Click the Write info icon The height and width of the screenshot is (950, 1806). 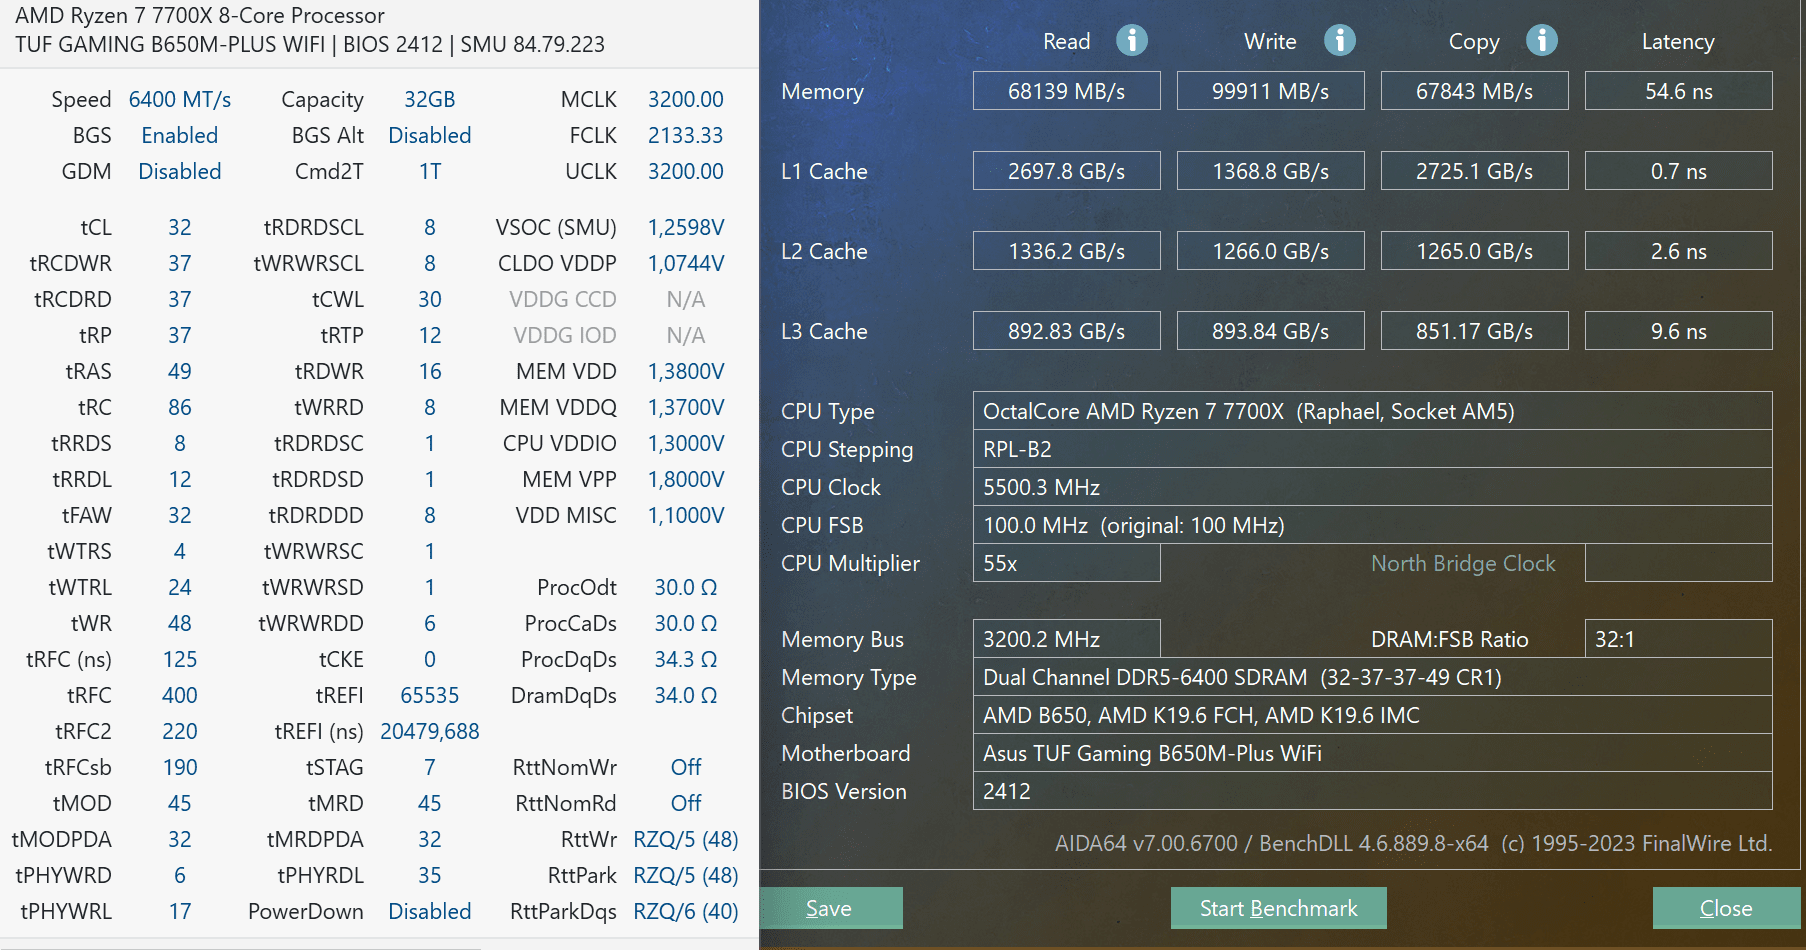click(1340, 40)
